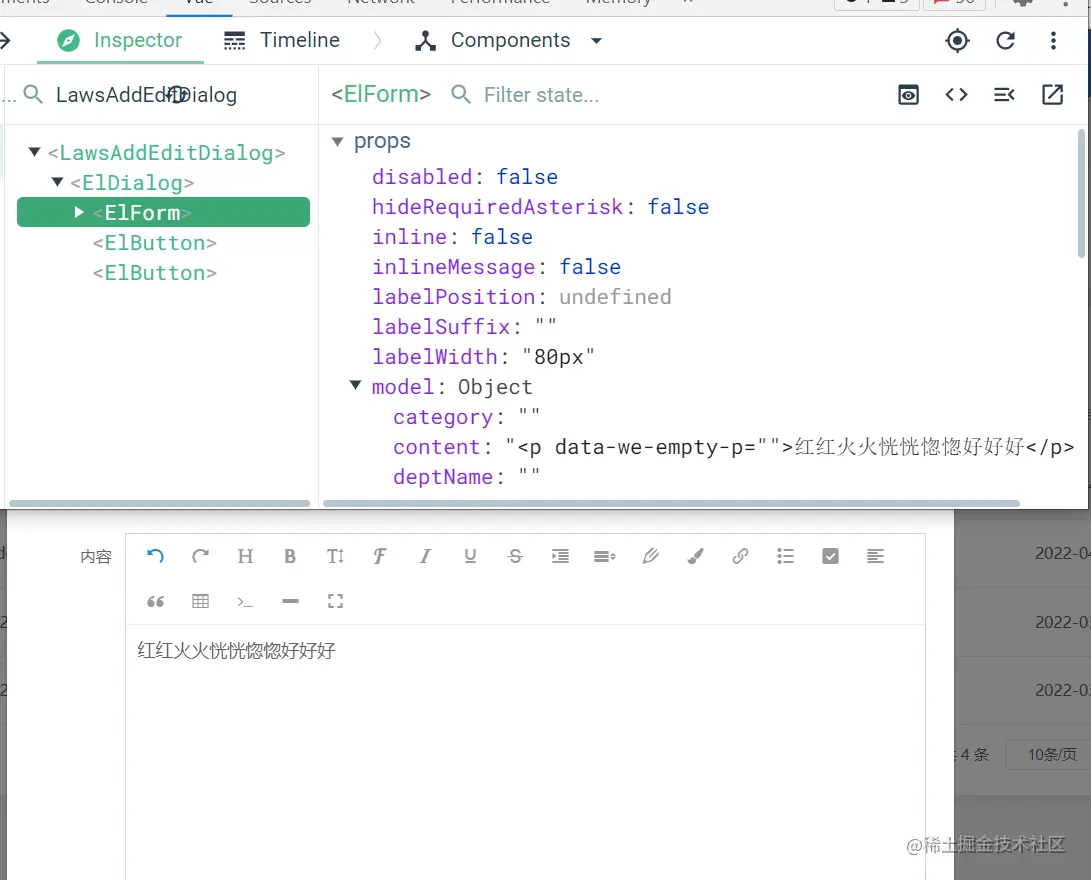
Task: Click the state panel vertical scrollbar
Action: point(1081,193)
